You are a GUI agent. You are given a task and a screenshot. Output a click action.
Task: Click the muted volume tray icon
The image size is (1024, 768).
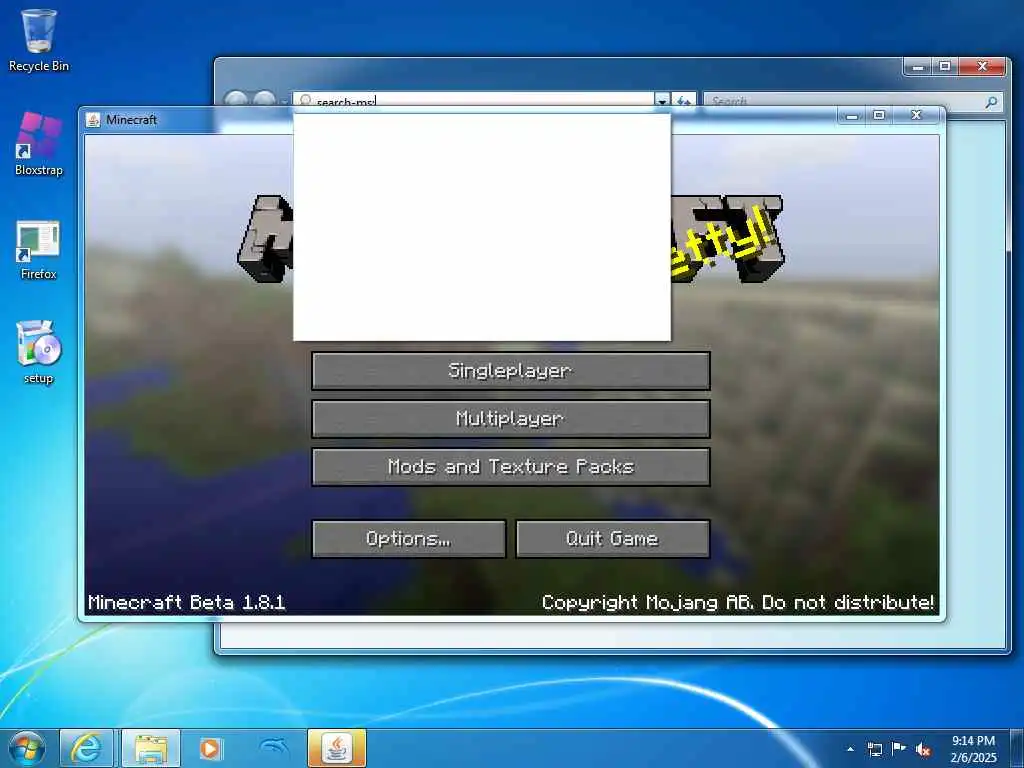pyautogui.click(x=923, y=749)
